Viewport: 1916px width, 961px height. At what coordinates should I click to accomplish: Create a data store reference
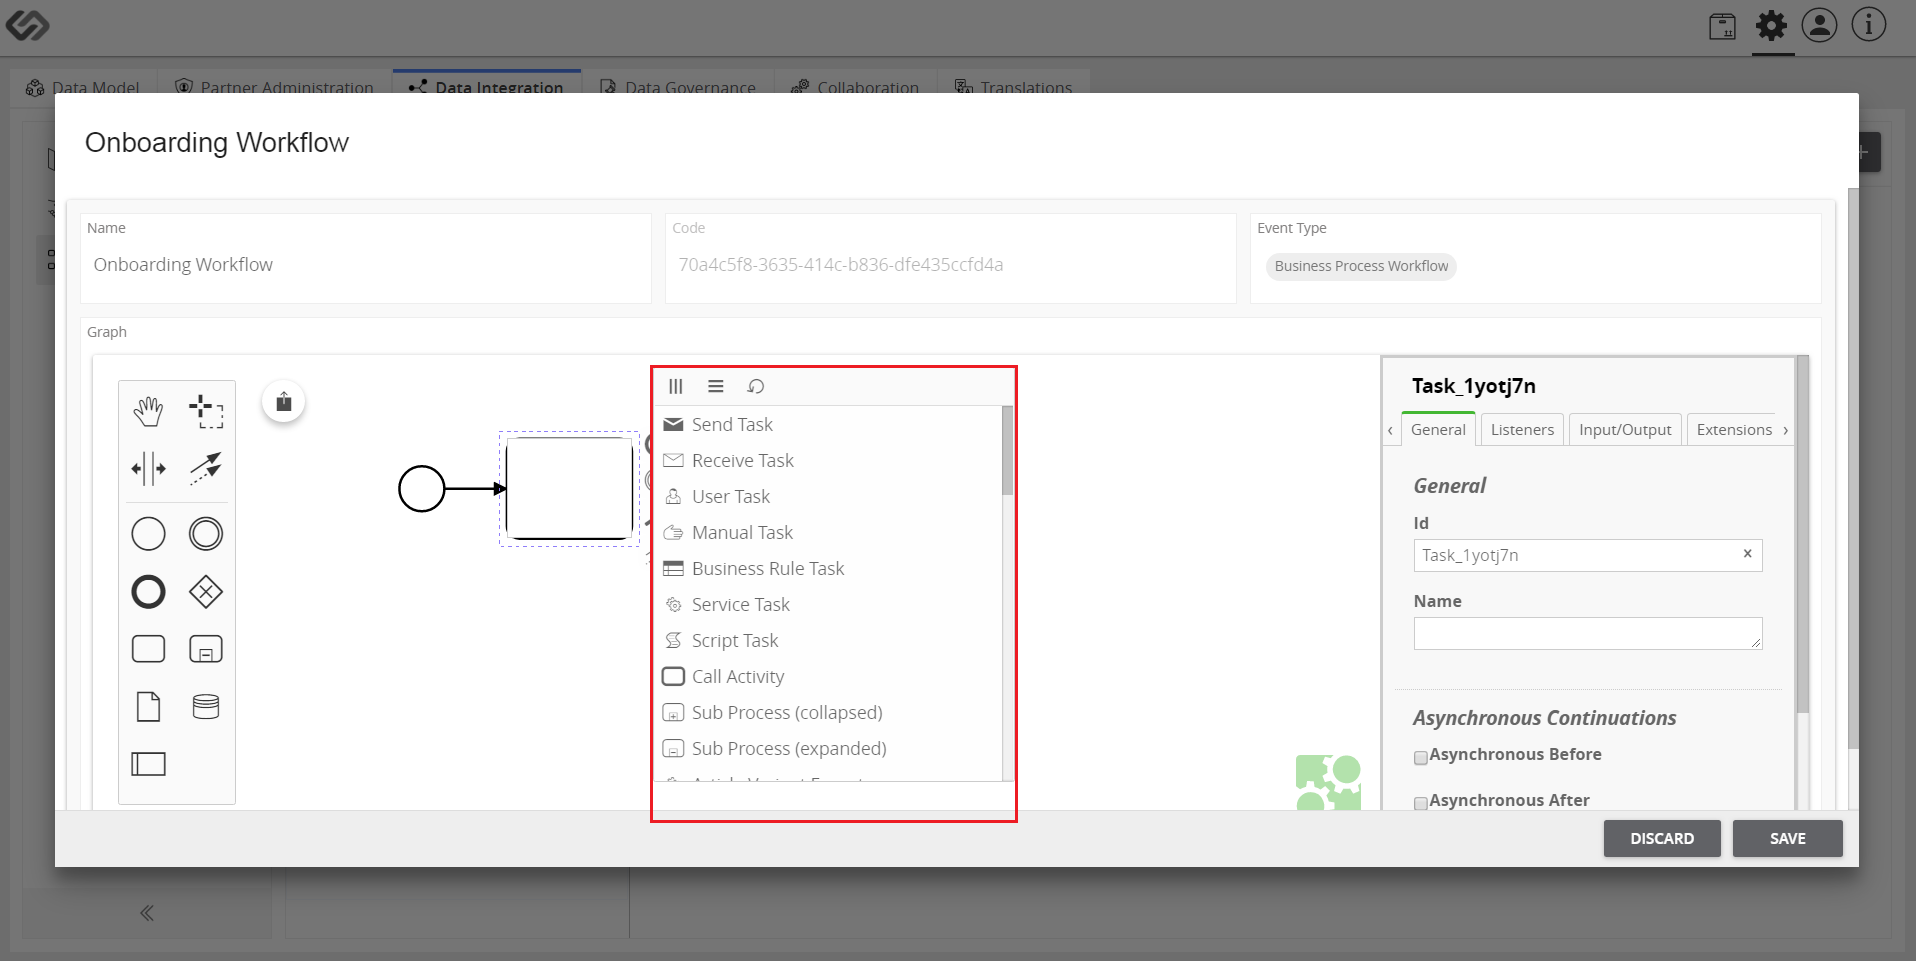pos(206,707)
